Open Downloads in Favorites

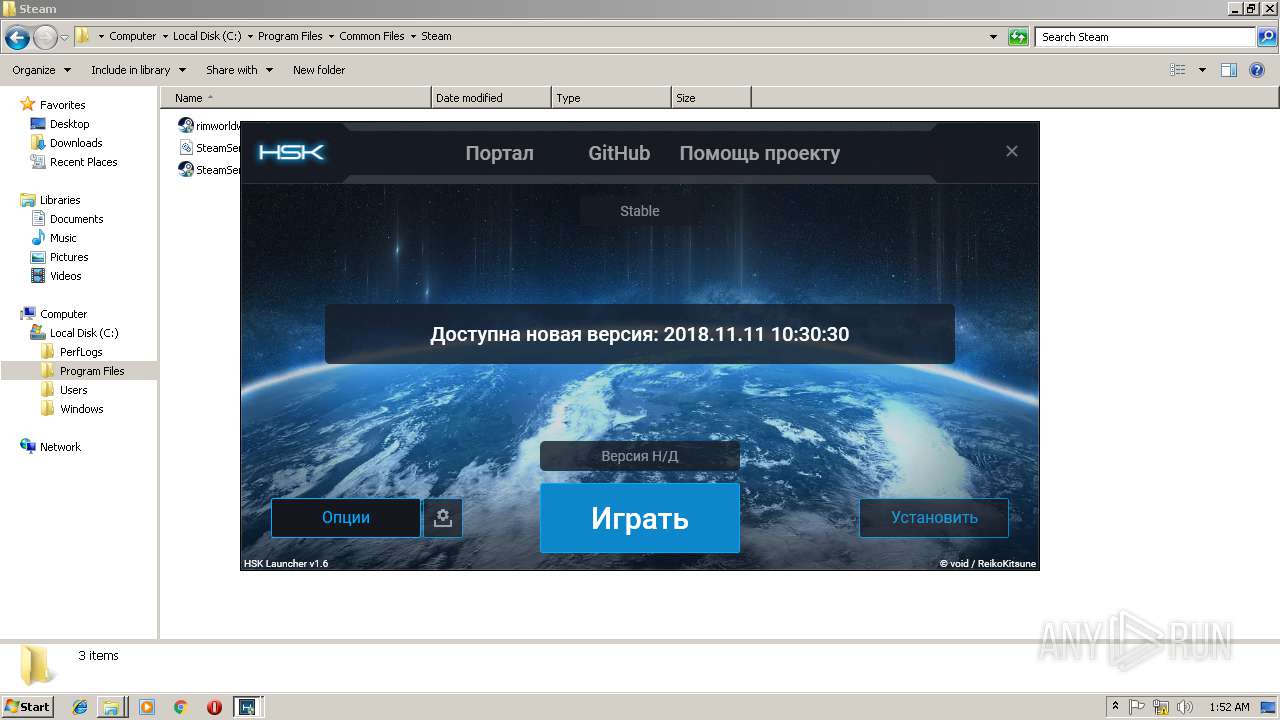coord(76,143)
